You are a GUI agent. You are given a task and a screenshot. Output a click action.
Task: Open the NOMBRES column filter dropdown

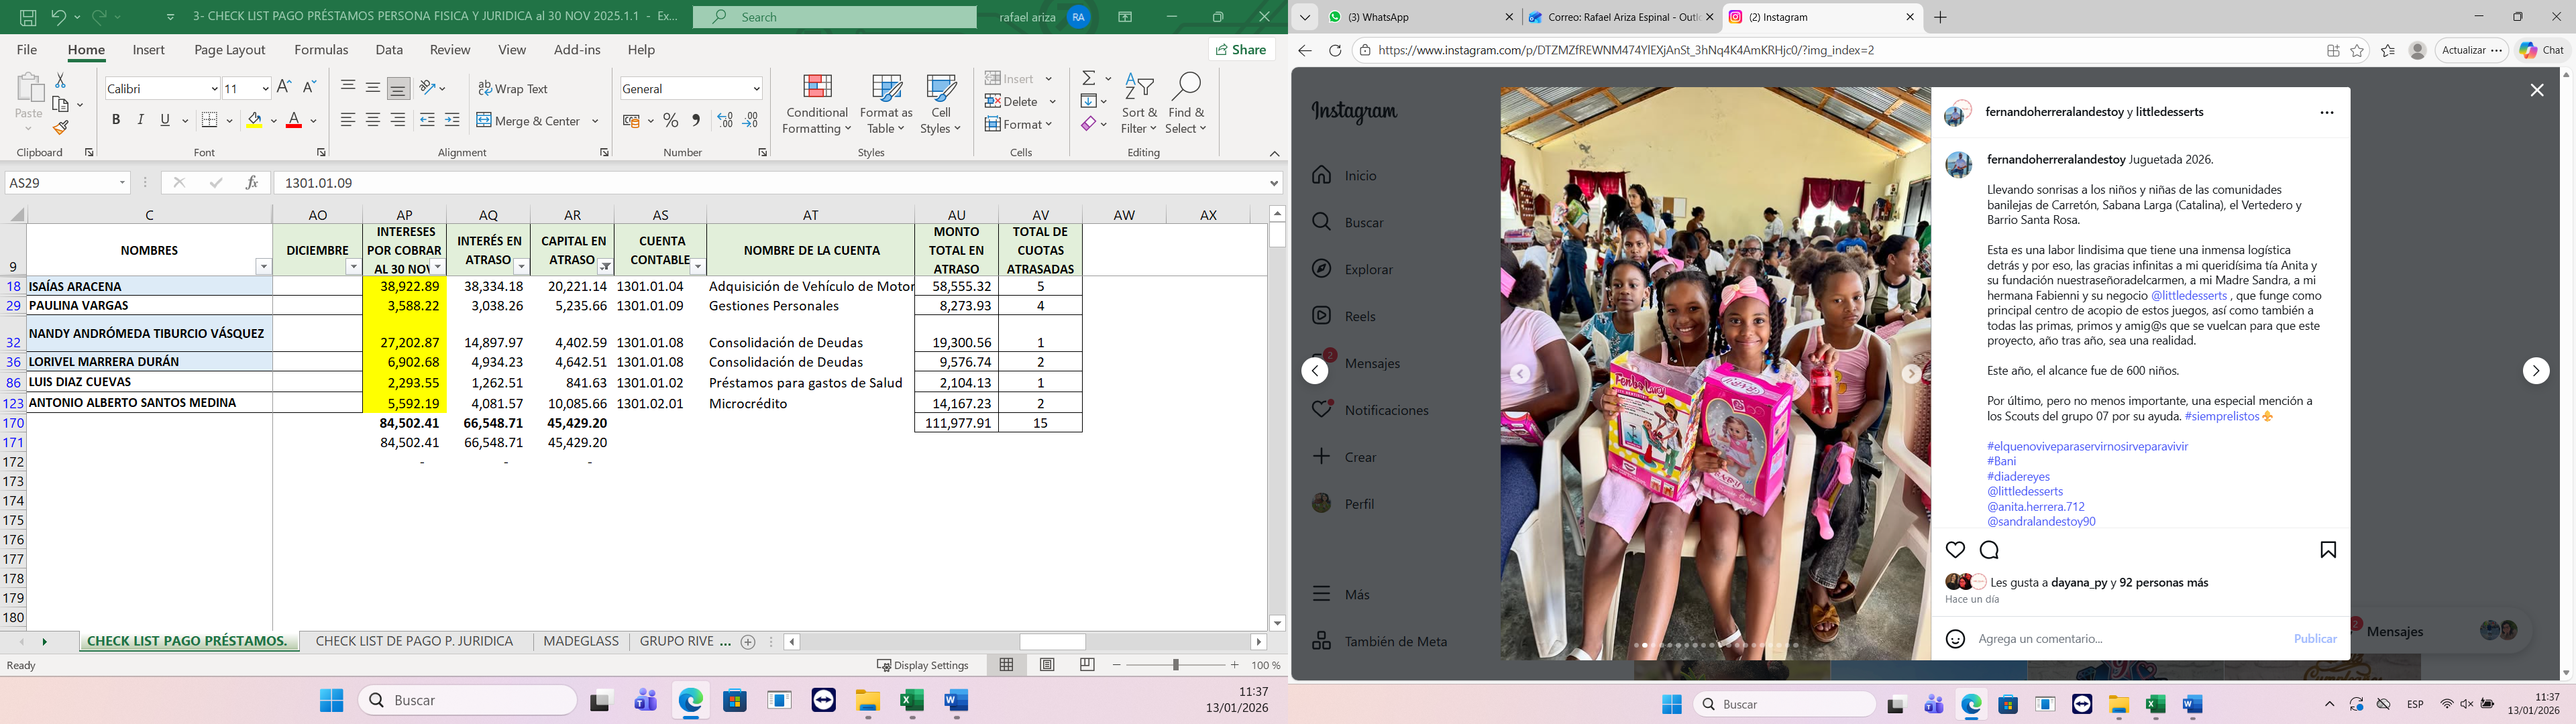[x=263, y=267]
